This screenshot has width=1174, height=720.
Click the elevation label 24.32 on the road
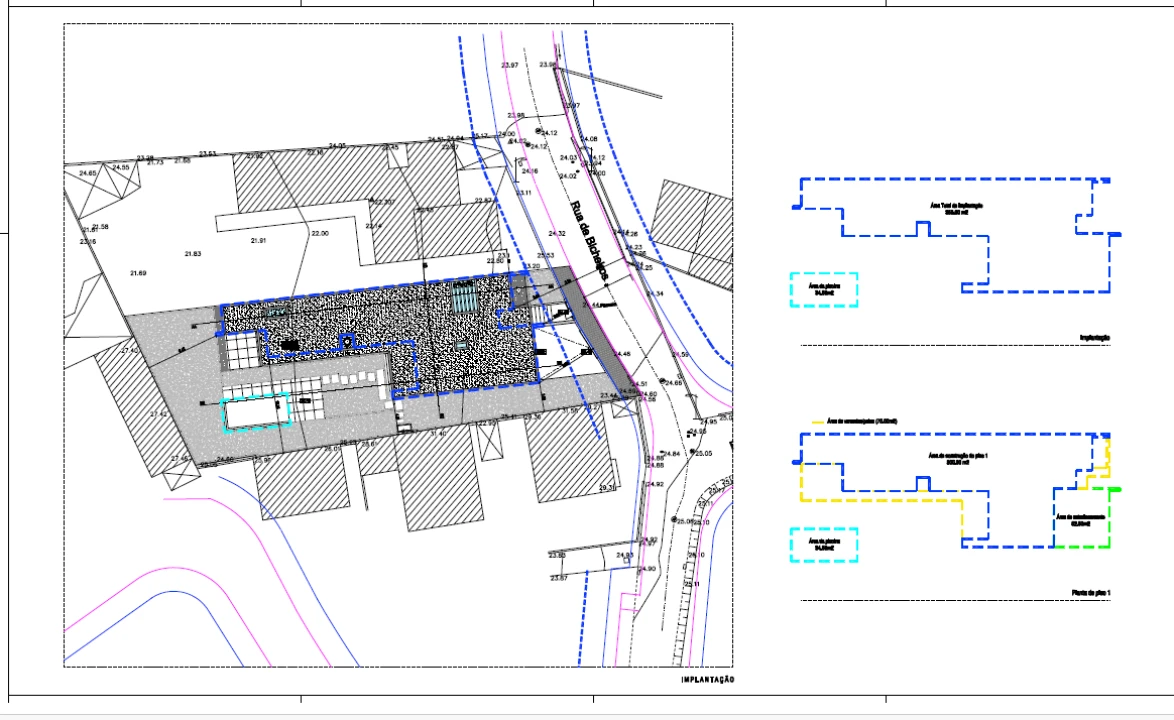tap(557, 233)
